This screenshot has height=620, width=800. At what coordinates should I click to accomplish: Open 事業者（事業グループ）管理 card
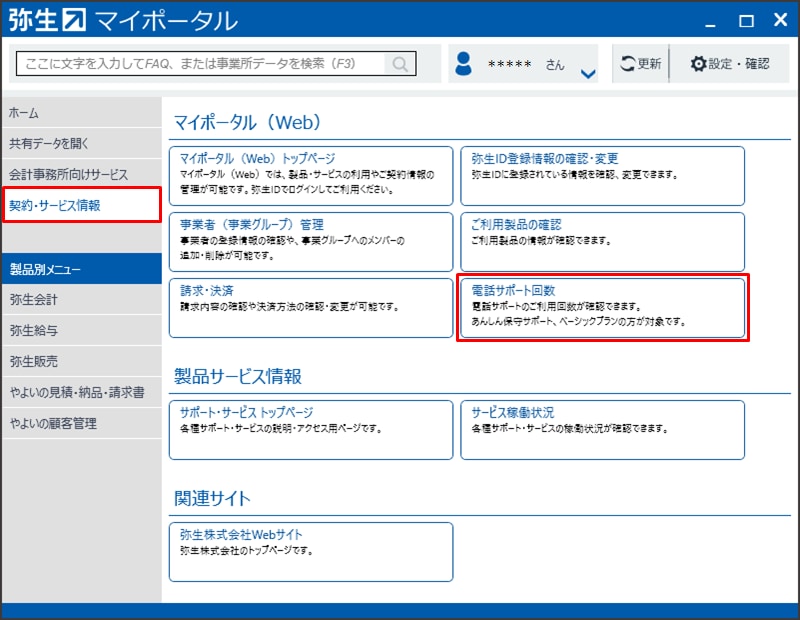tap(311, 242)
